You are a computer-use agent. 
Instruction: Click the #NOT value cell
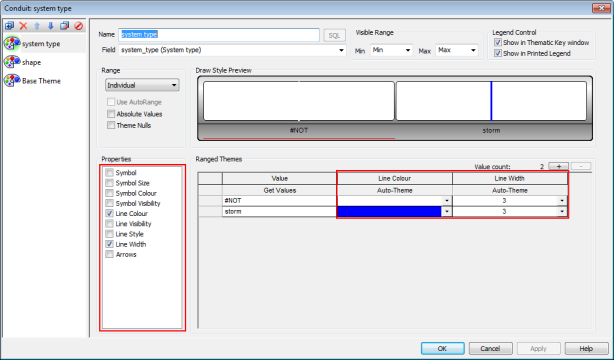coord(280,201)
